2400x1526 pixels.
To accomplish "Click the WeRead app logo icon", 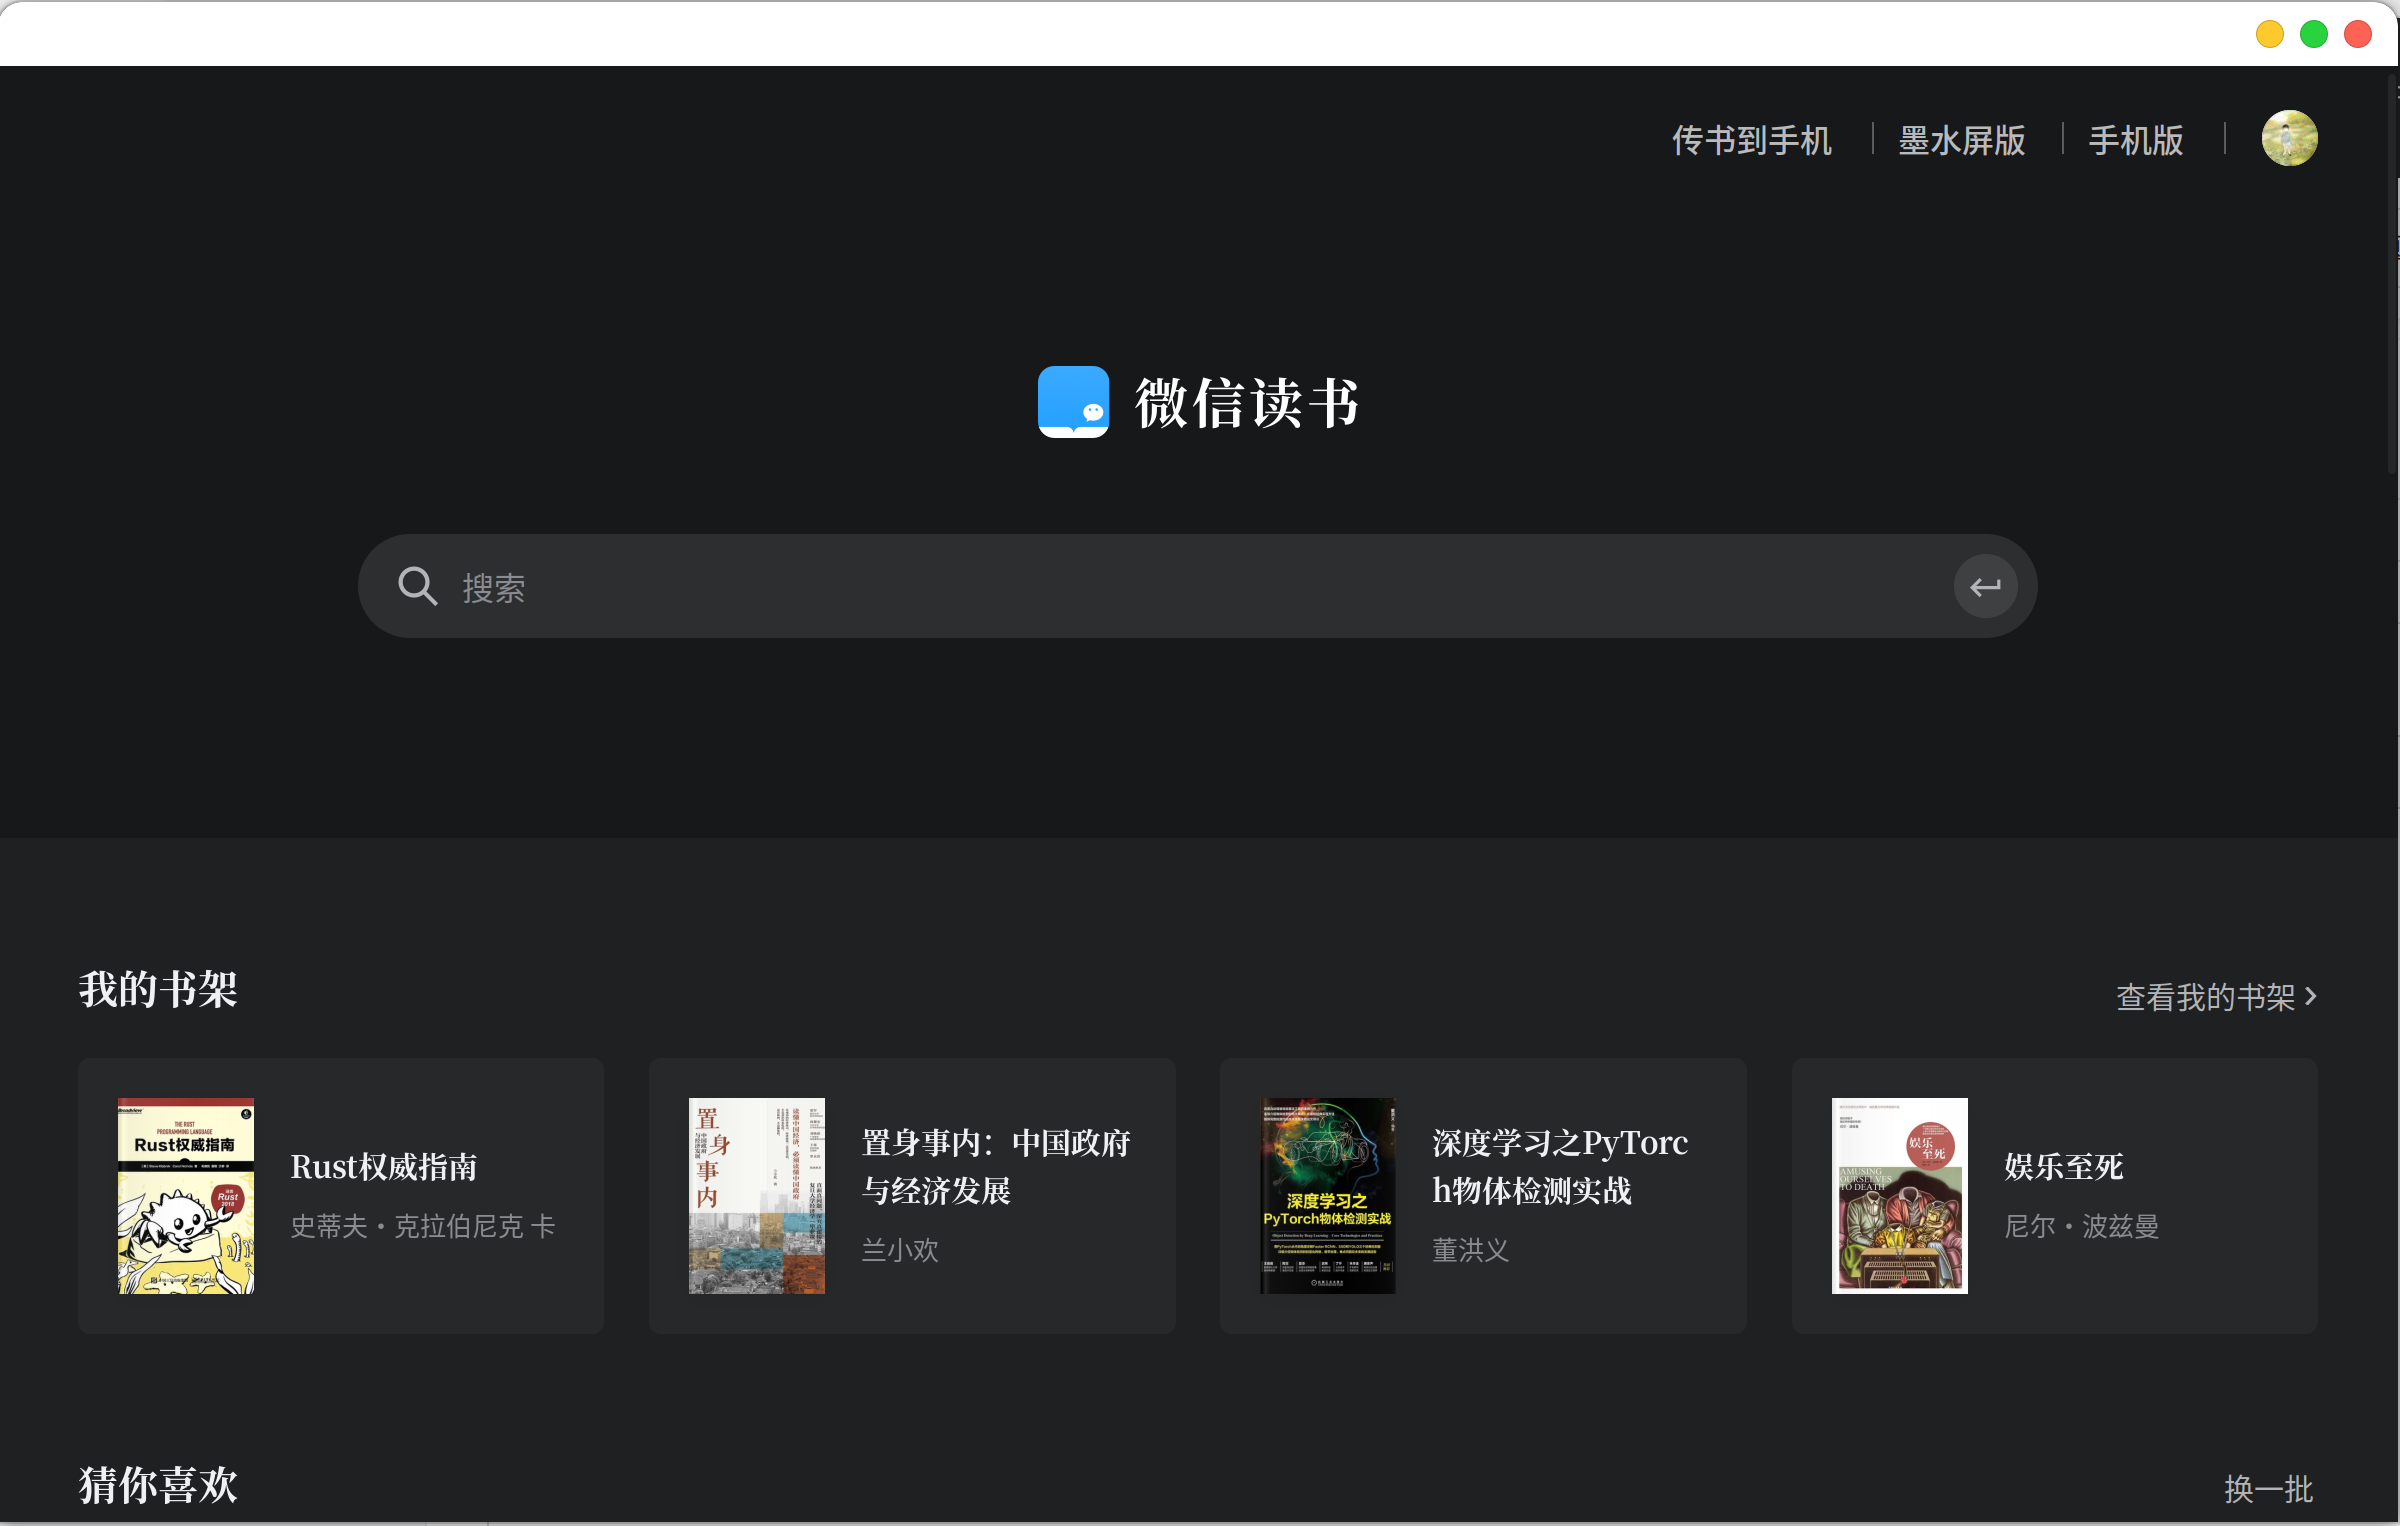I will [1073, 402].
